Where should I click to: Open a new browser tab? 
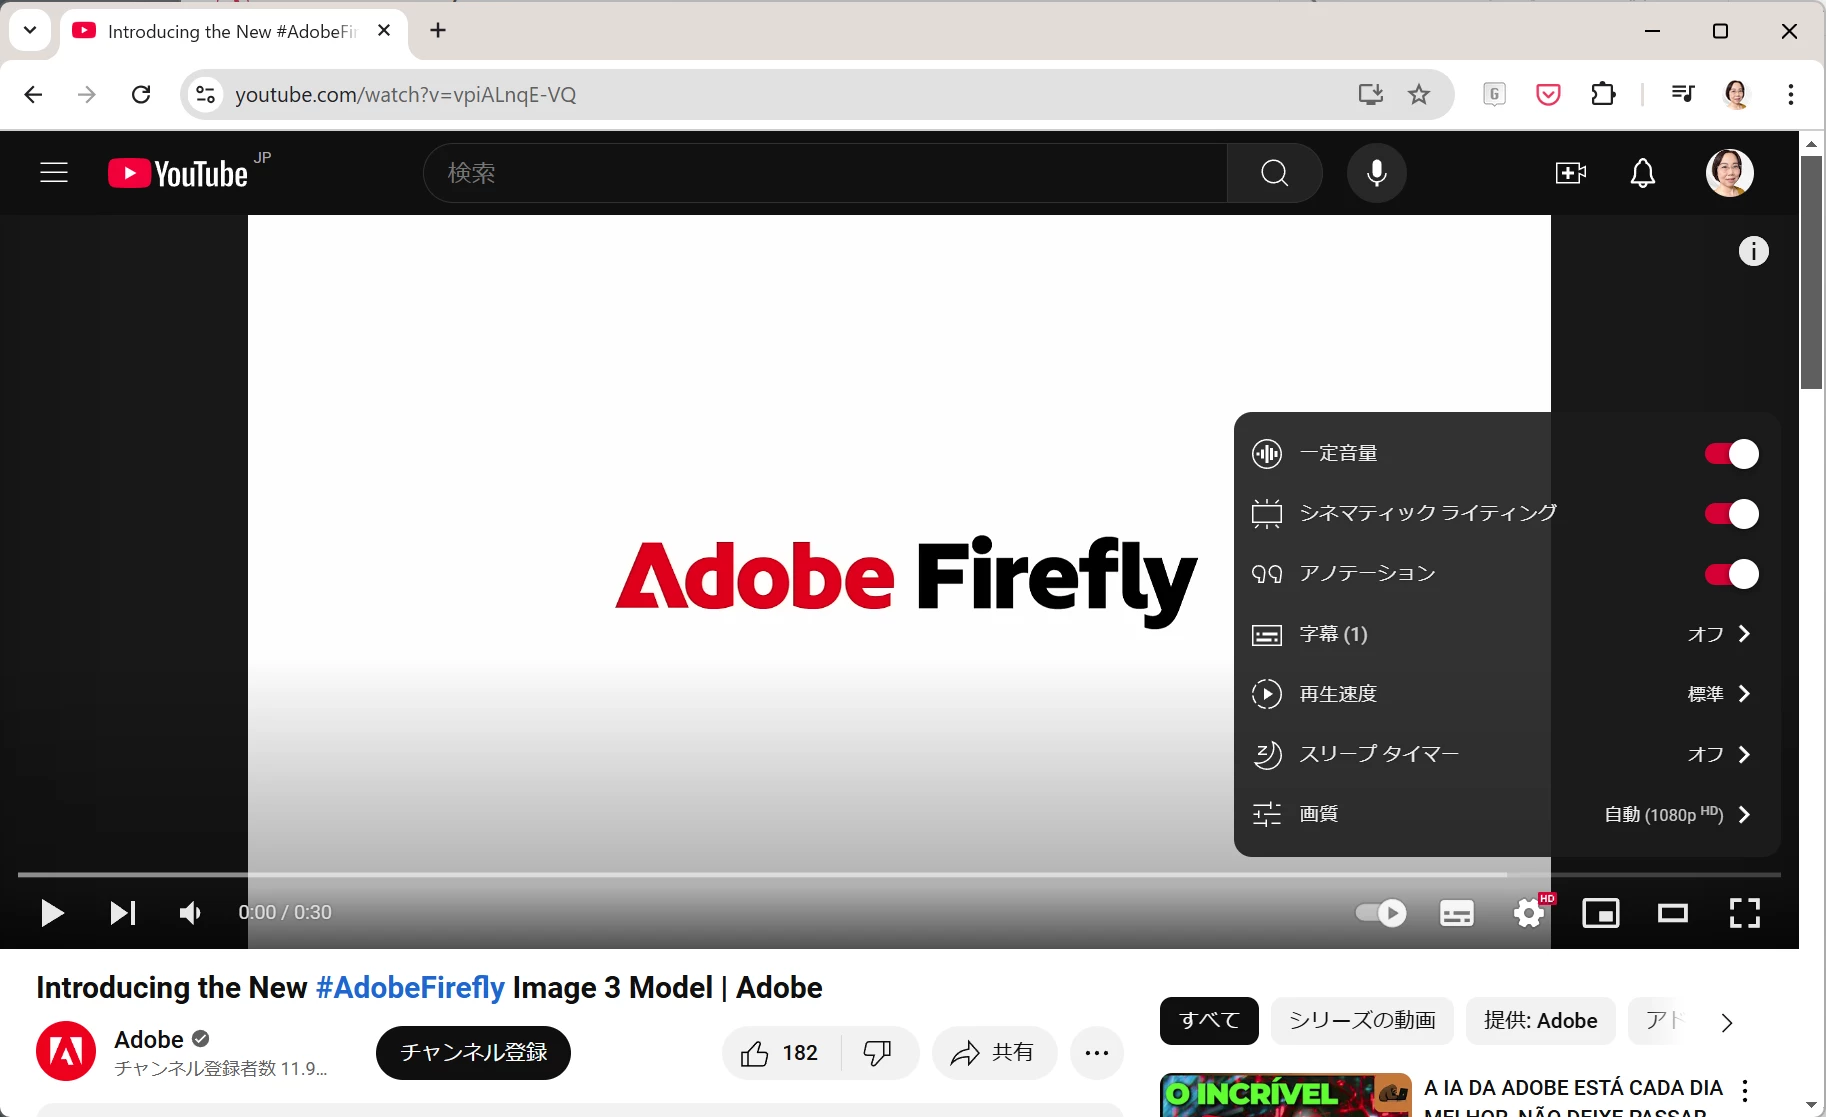tap(438, 30)
